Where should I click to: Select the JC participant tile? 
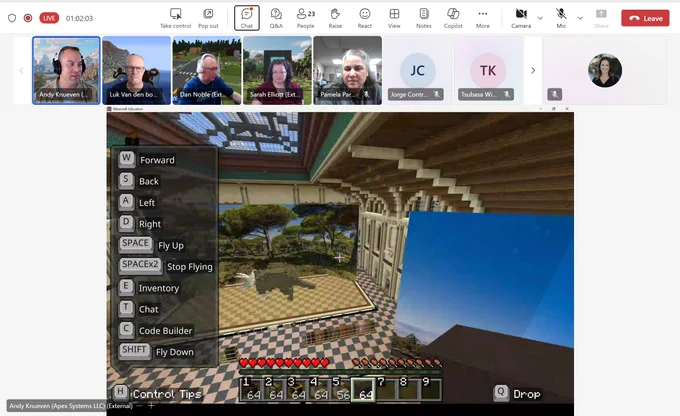click(x=418, y=70)
